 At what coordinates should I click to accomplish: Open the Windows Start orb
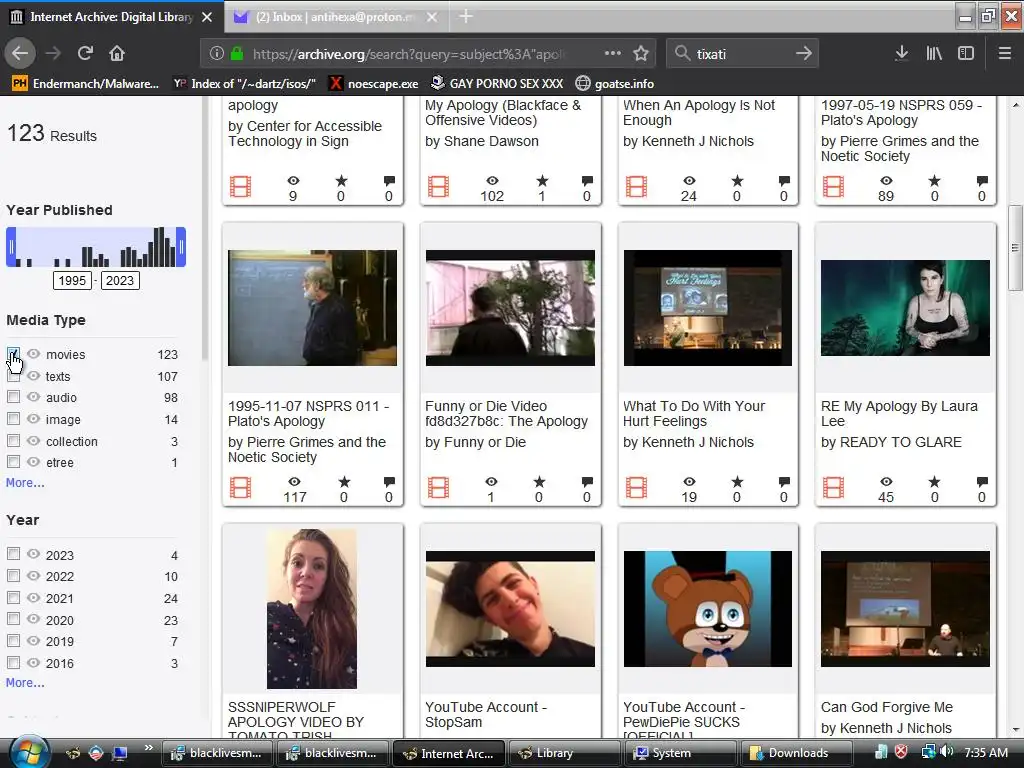[x=28, y=752]
